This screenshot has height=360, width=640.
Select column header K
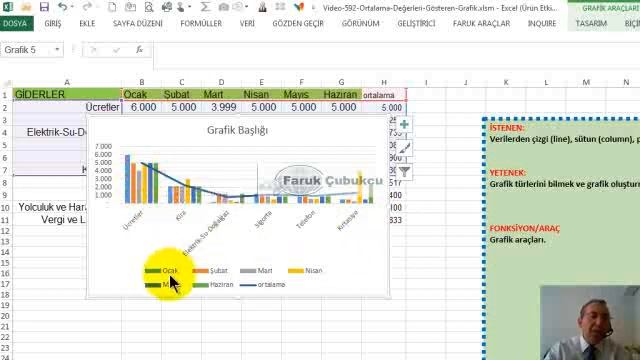click(x=506, y=82)
